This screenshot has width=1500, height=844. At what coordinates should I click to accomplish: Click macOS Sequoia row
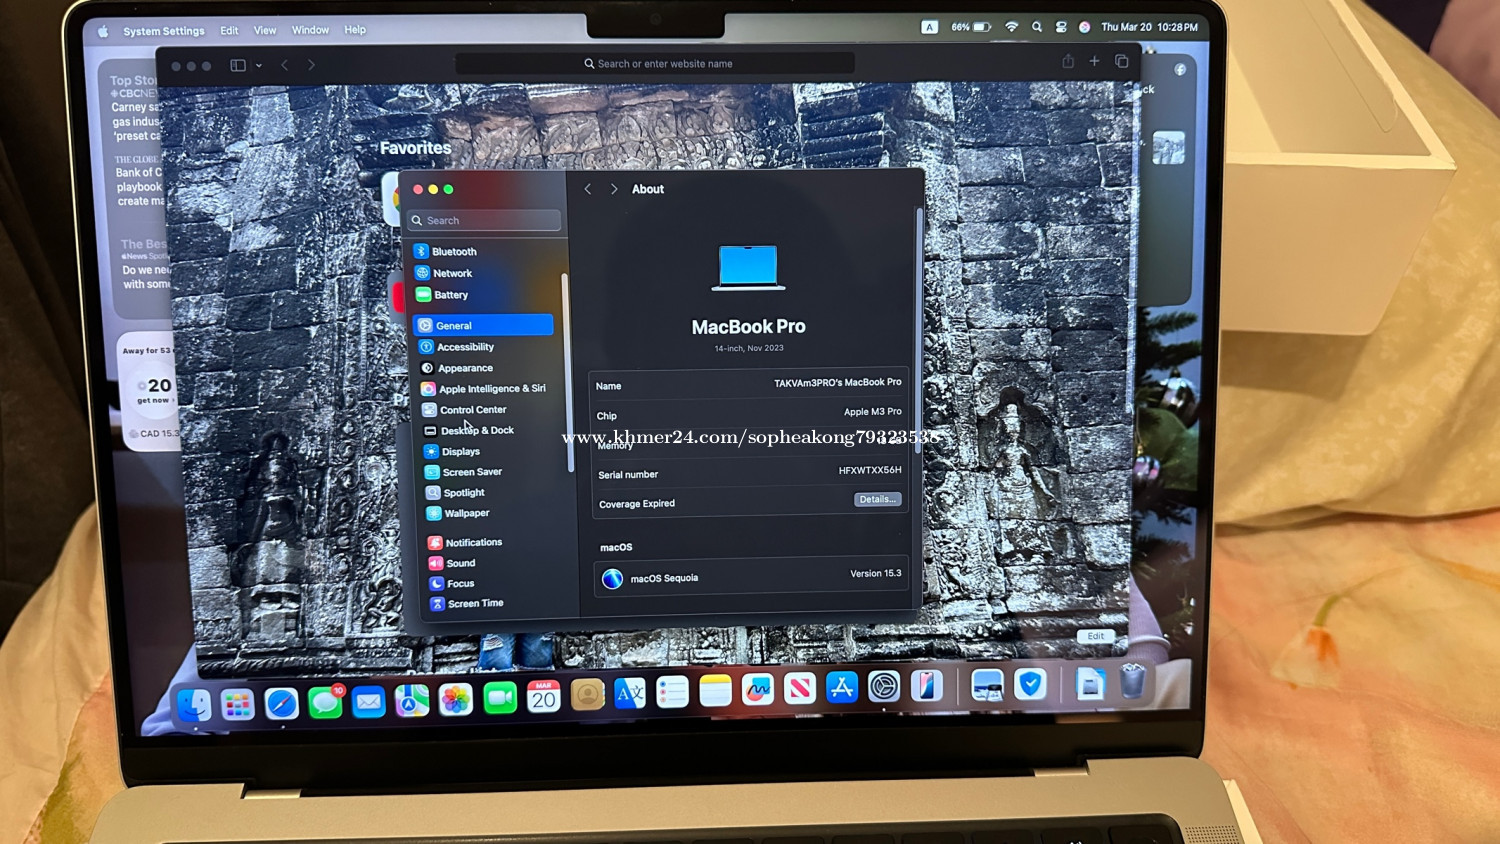click(x=752, y=576)
